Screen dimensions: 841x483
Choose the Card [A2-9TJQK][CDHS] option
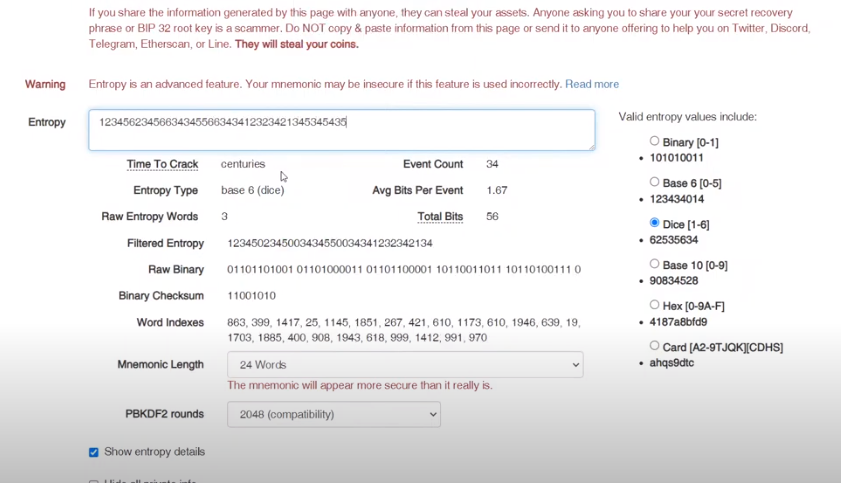[x=655, y=346]
